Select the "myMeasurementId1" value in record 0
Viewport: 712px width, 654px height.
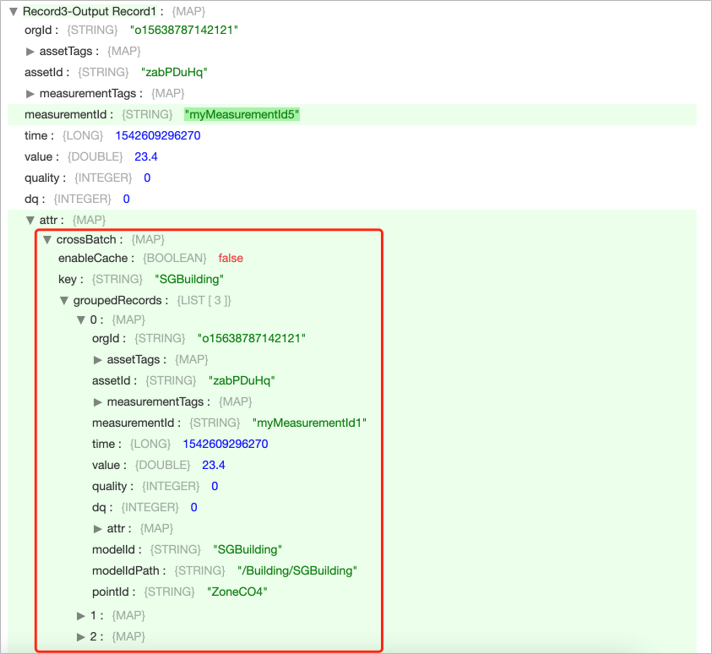click(x=310, y=423)
